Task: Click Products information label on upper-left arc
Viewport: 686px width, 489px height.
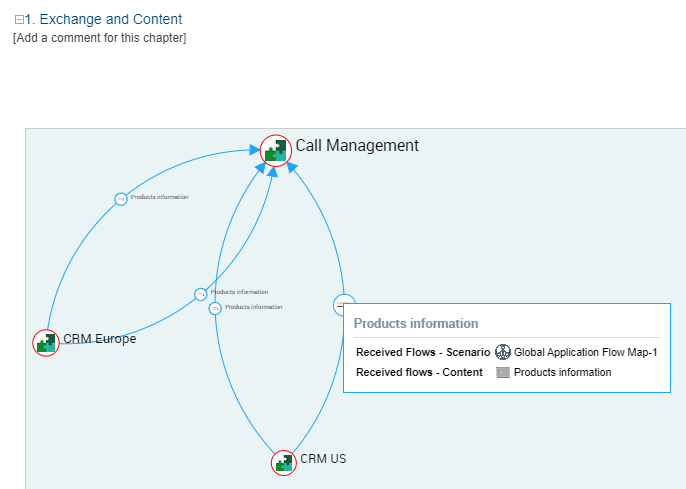Action: [x=159, y=197]
